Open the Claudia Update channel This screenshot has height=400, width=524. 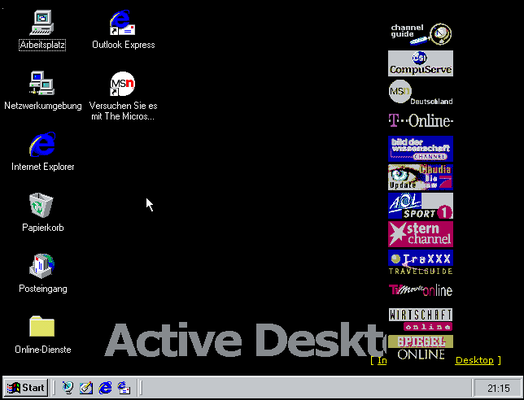(421, 177)
